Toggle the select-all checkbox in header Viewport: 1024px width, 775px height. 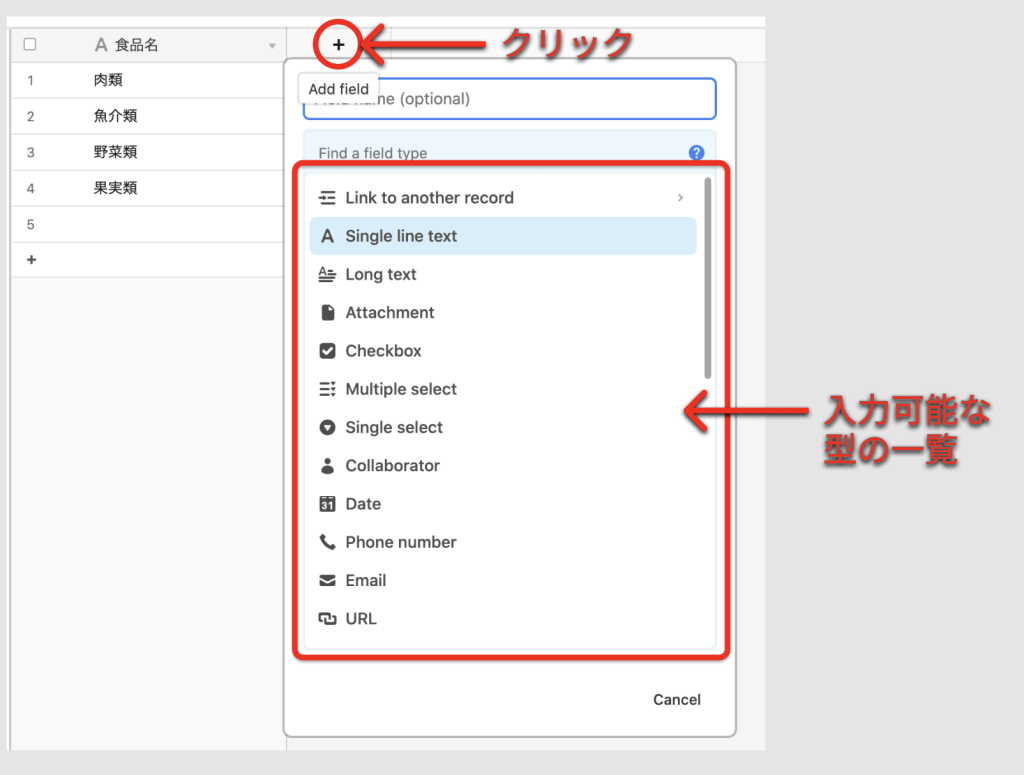30,45
